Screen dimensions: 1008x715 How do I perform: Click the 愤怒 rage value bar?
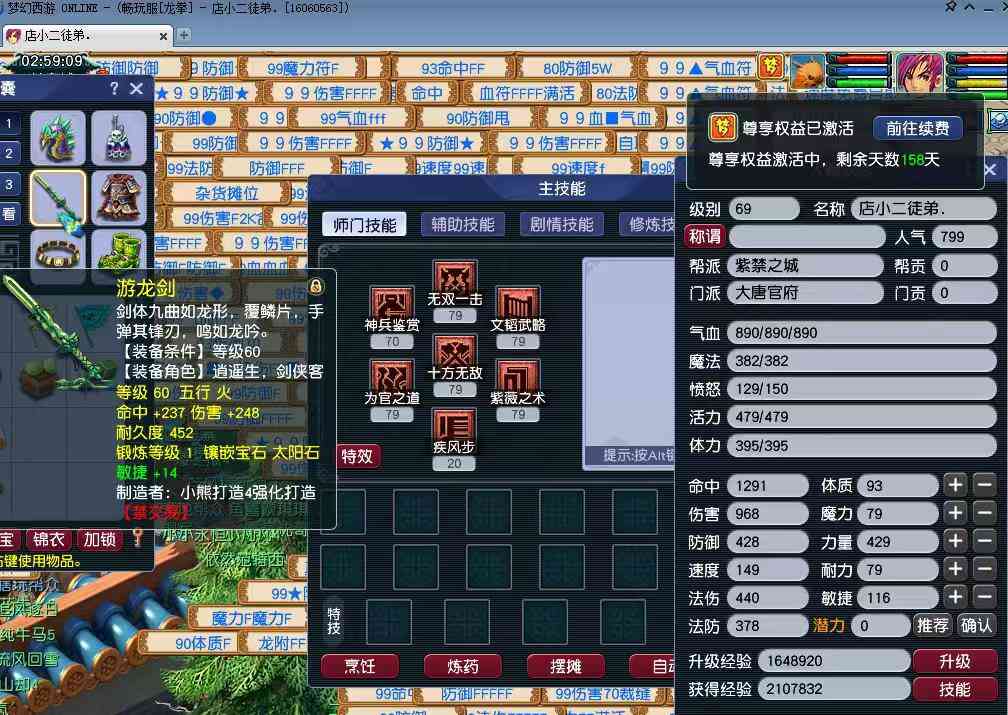[861, 389]
